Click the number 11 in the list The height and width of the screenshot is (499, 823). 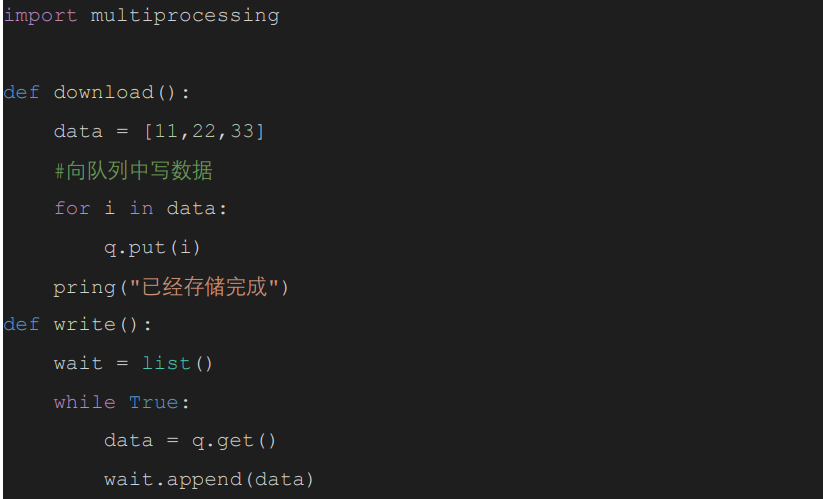(x=166, y=131)
